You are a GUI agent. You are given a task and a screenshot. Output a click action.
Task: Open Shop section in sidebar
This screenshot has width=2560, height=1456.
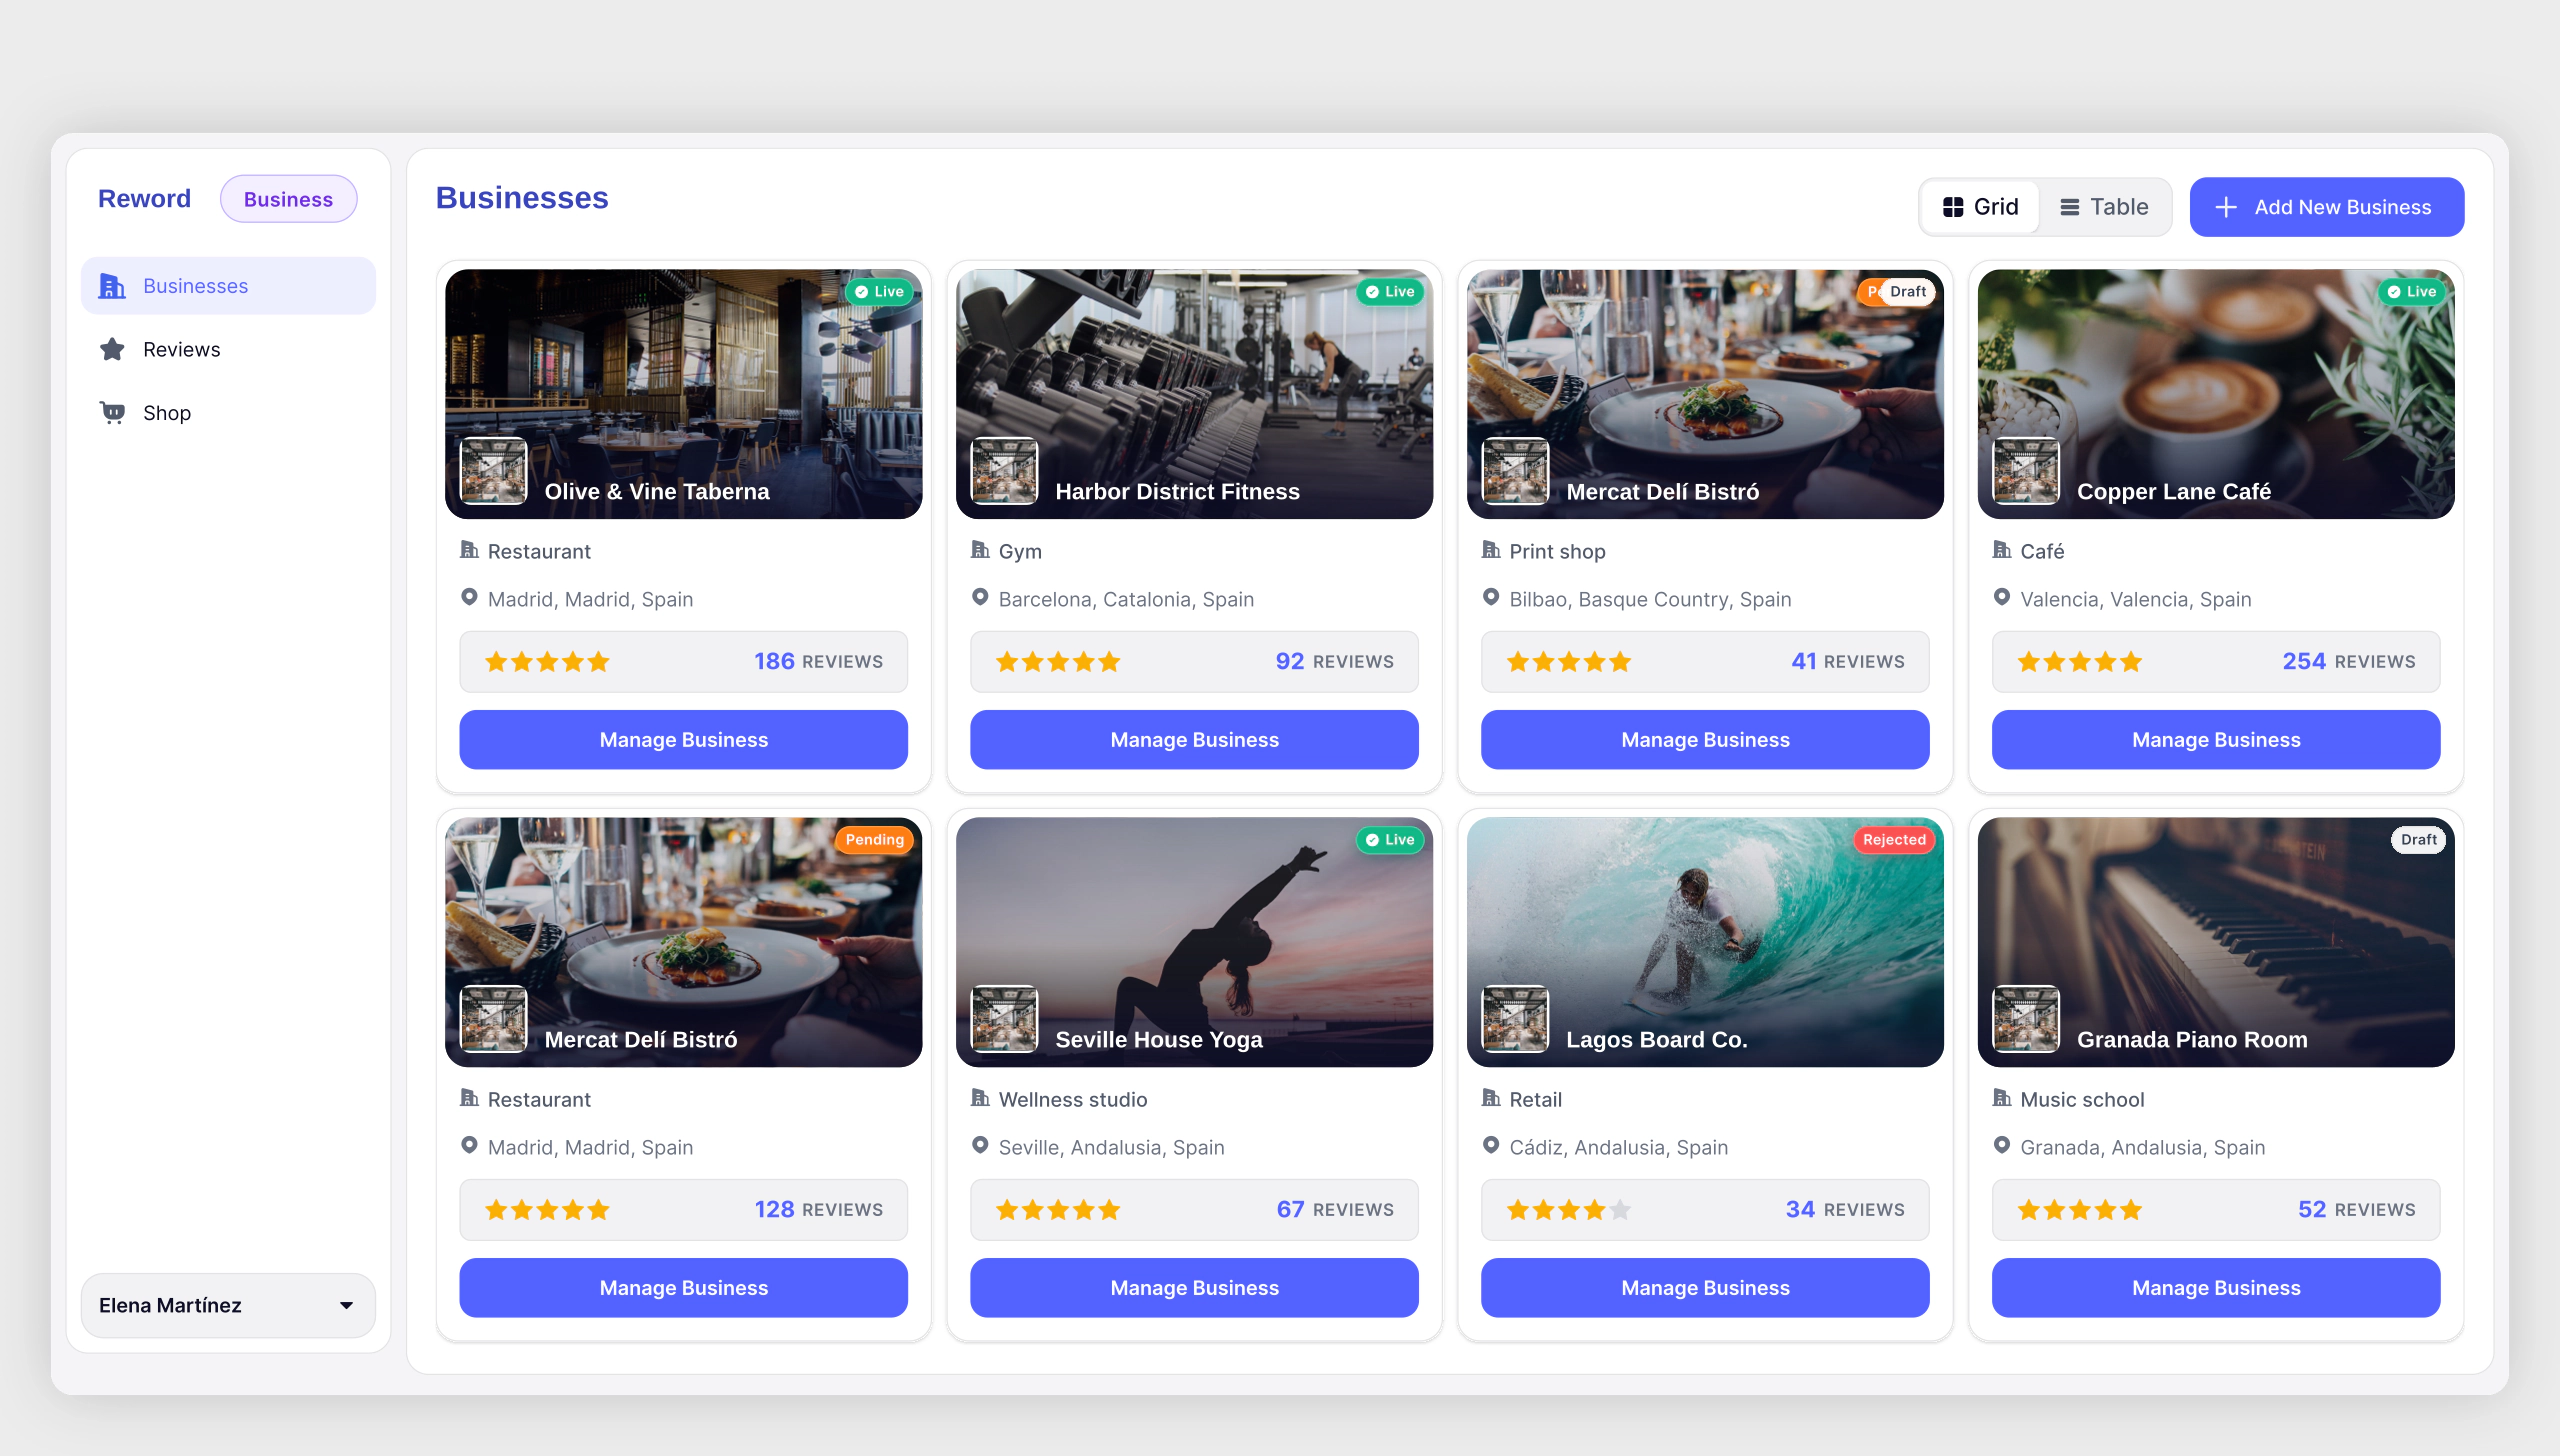[x=166, y=413]
